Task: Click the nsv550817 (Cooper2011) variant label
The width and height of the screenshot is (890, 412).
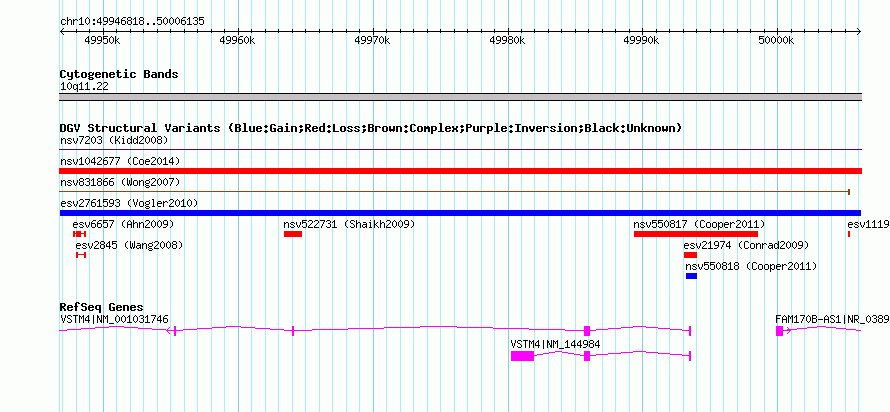Action: point(699,225)
